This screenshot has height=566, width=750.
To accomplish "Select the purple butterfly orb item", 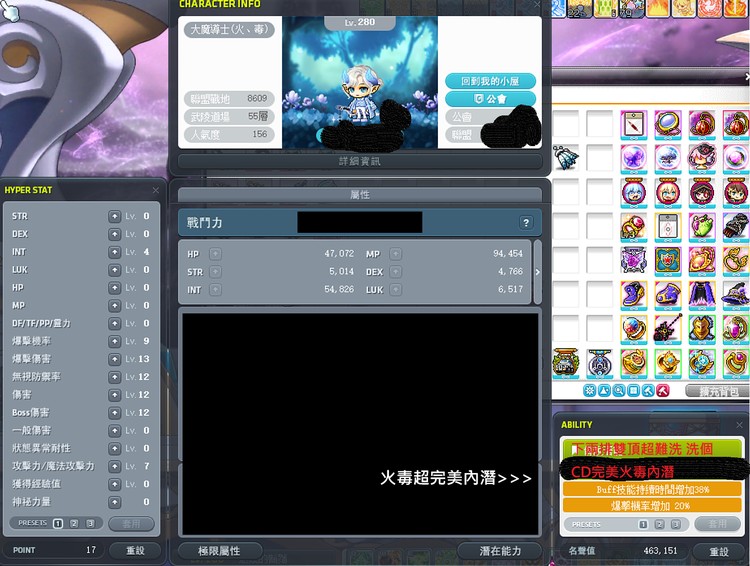I will click(x=634, y=158).
